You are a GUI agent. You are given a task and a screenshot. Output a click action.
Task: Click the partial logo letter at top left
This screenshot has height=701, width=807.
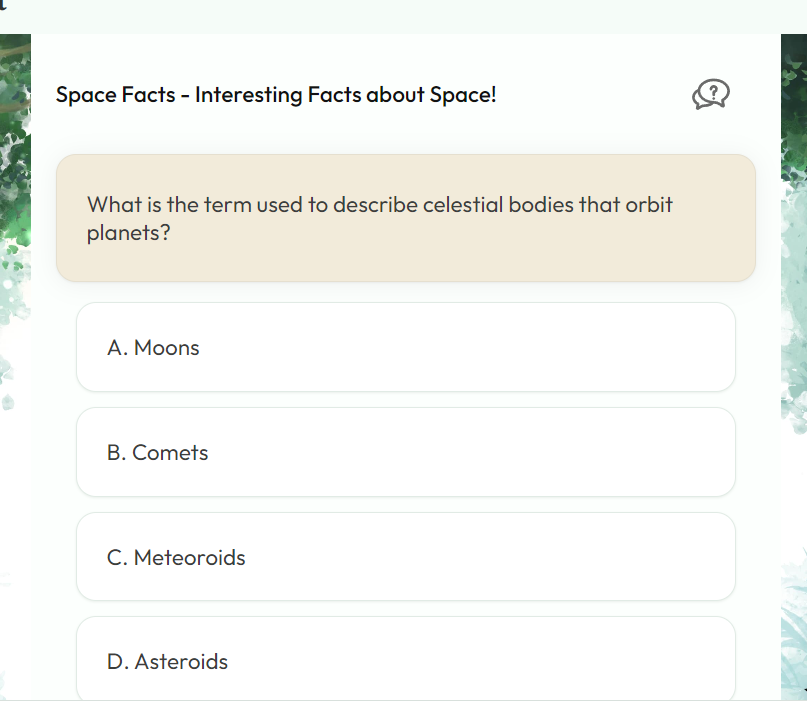point(4,4)
